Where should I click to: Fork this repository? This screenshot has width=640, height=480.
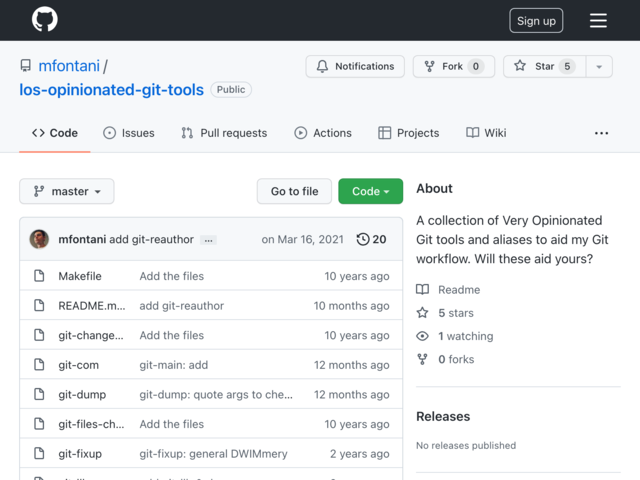[x=453, y=66]
